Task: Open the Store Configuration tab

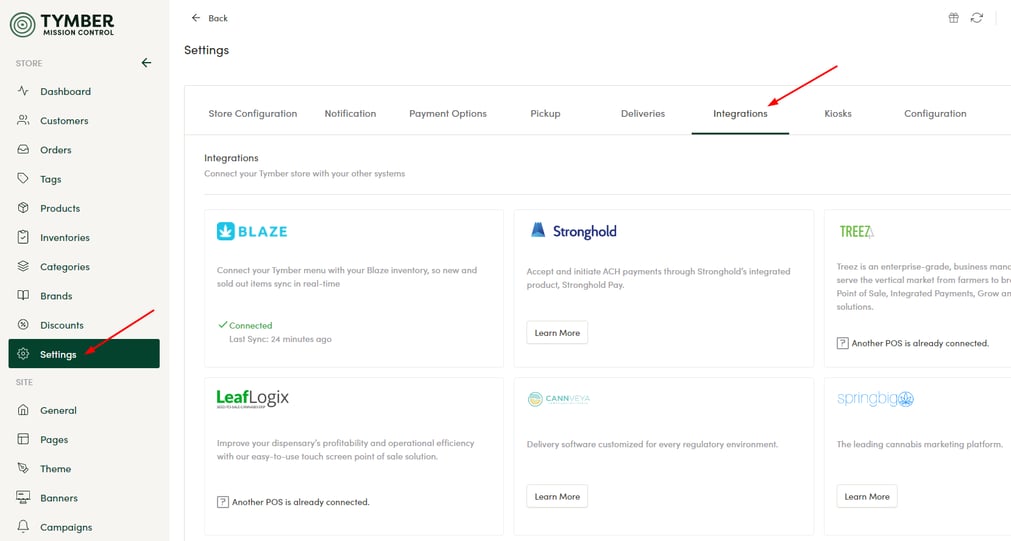Action: click(253, 113)
